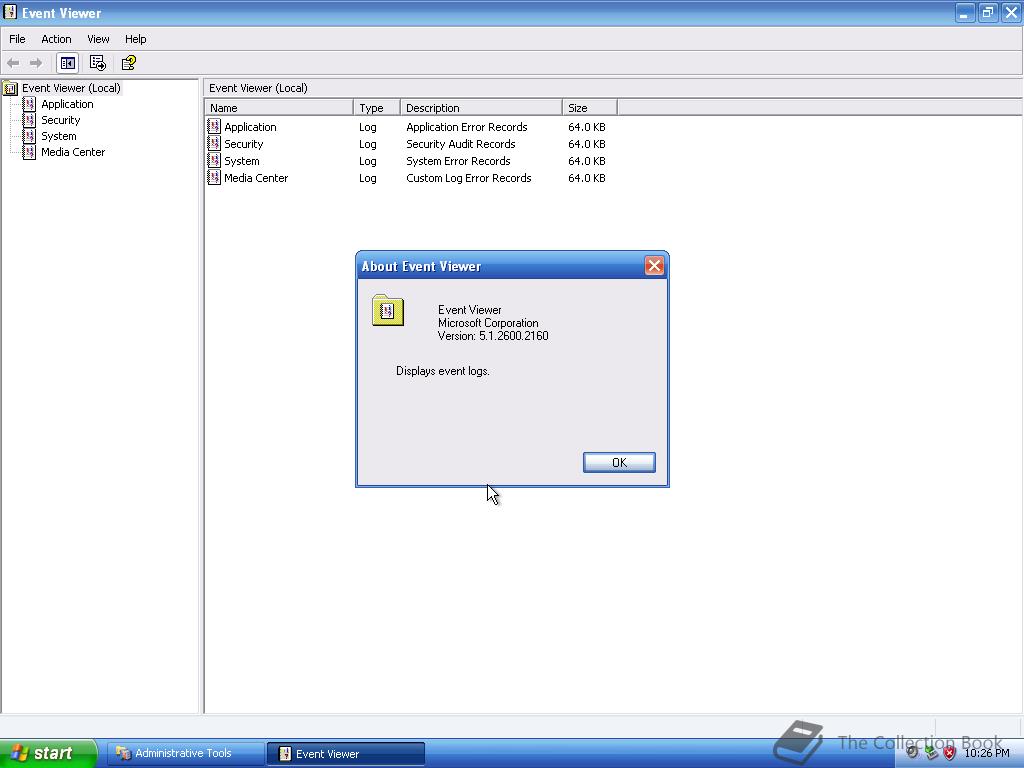Click 'Displays event logs.' text in dialog
This screenshot has height=768, width=1024.
[x=442, y=371]
